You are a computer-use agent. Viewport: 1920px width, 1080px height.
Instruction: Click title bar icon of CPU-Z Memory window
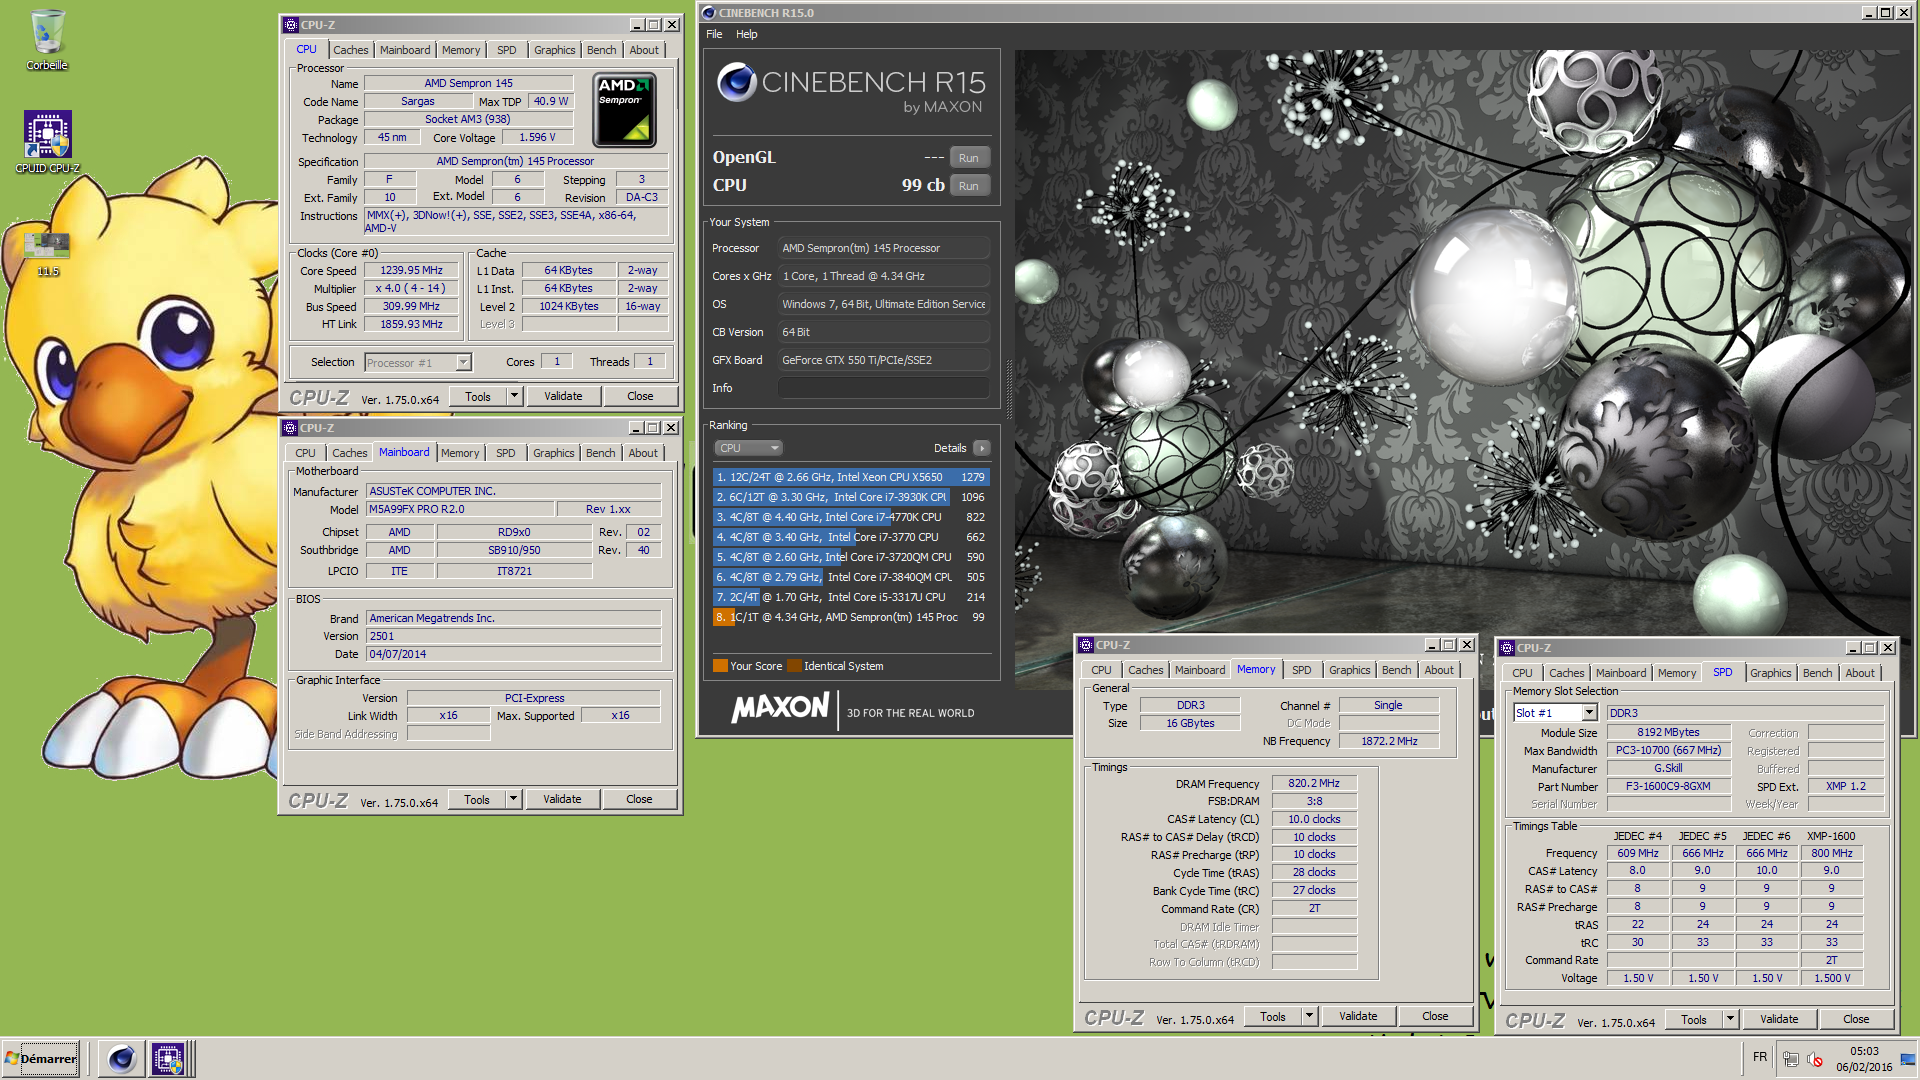click(1086, 645)
